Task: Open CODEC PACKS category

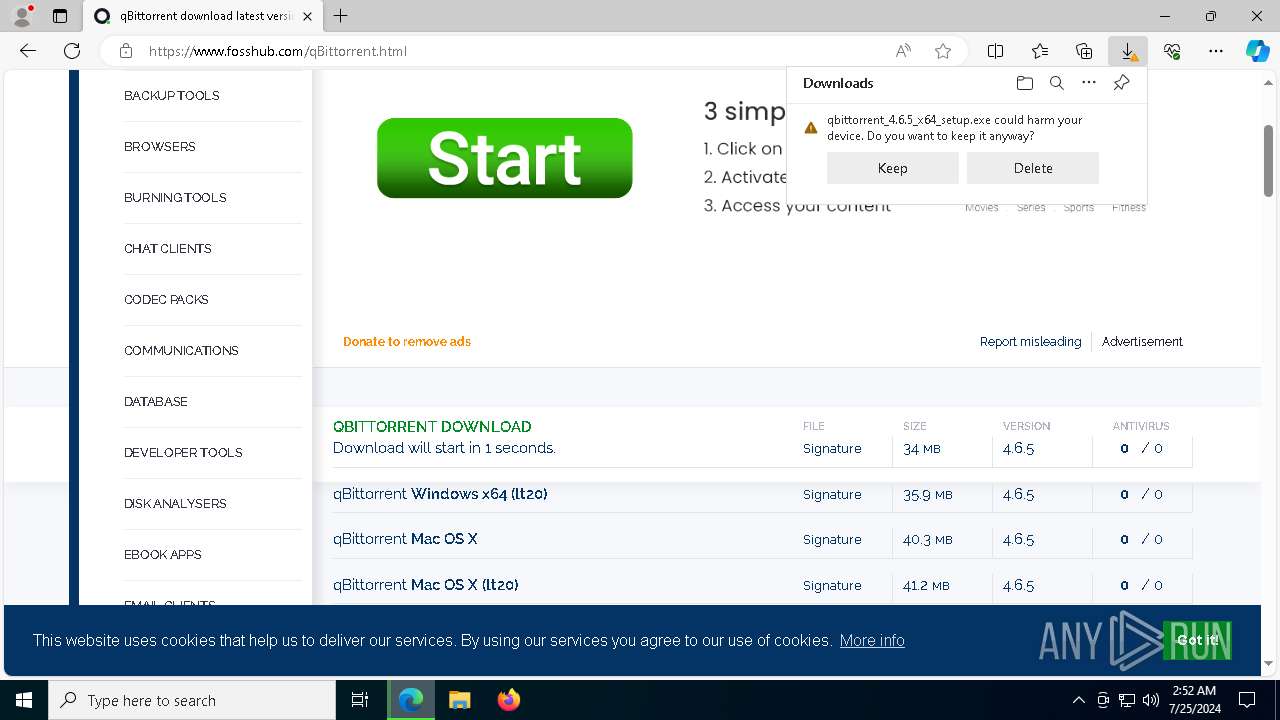Action: point(166,299)
